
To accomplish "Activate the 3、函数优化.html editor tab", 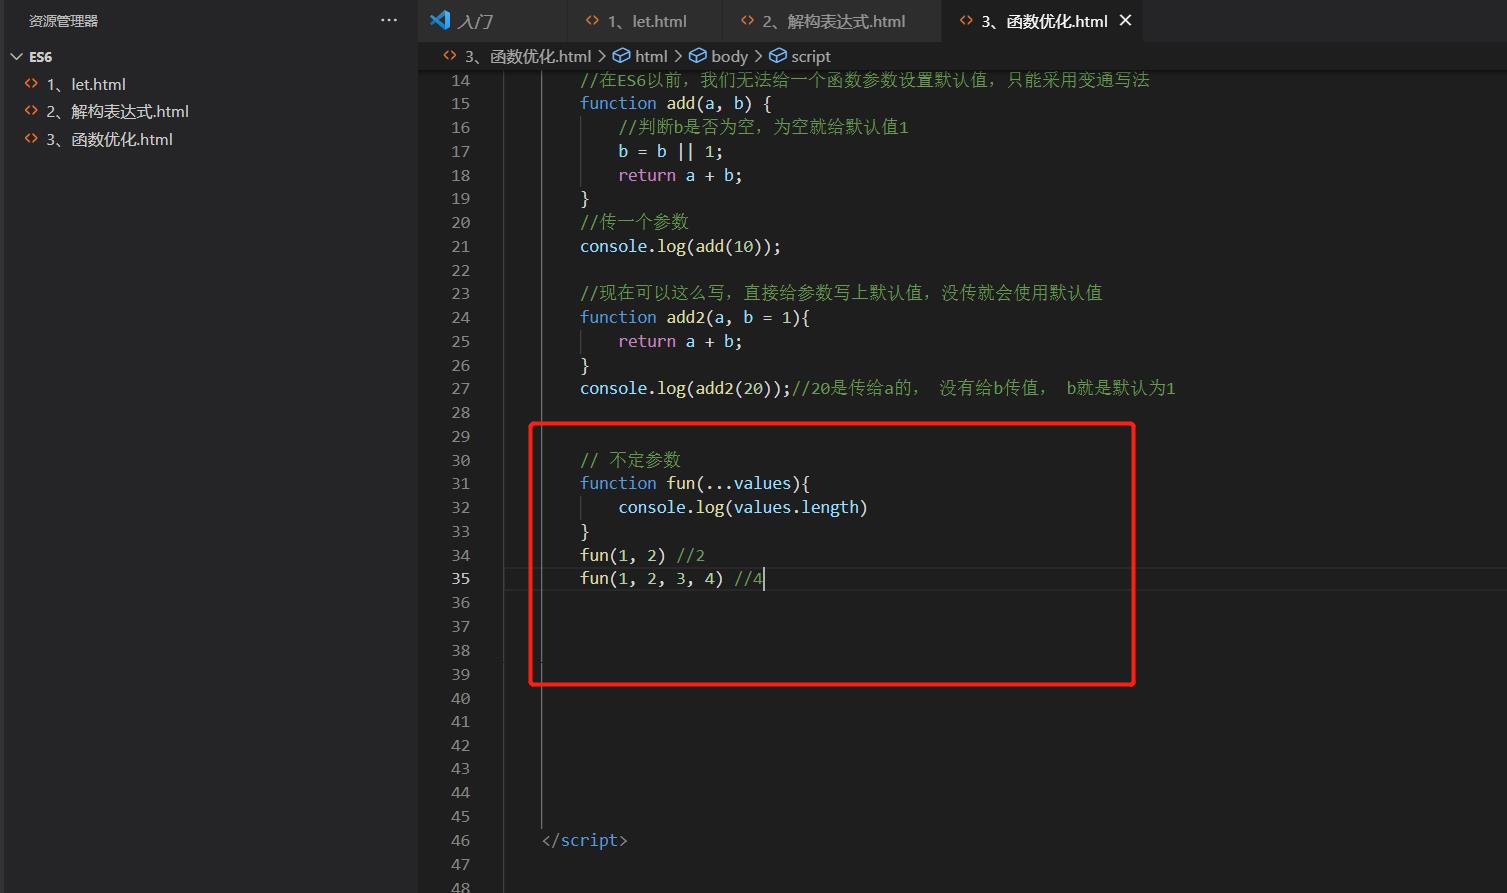I will pyautogui.click(x=1044, y=21).
